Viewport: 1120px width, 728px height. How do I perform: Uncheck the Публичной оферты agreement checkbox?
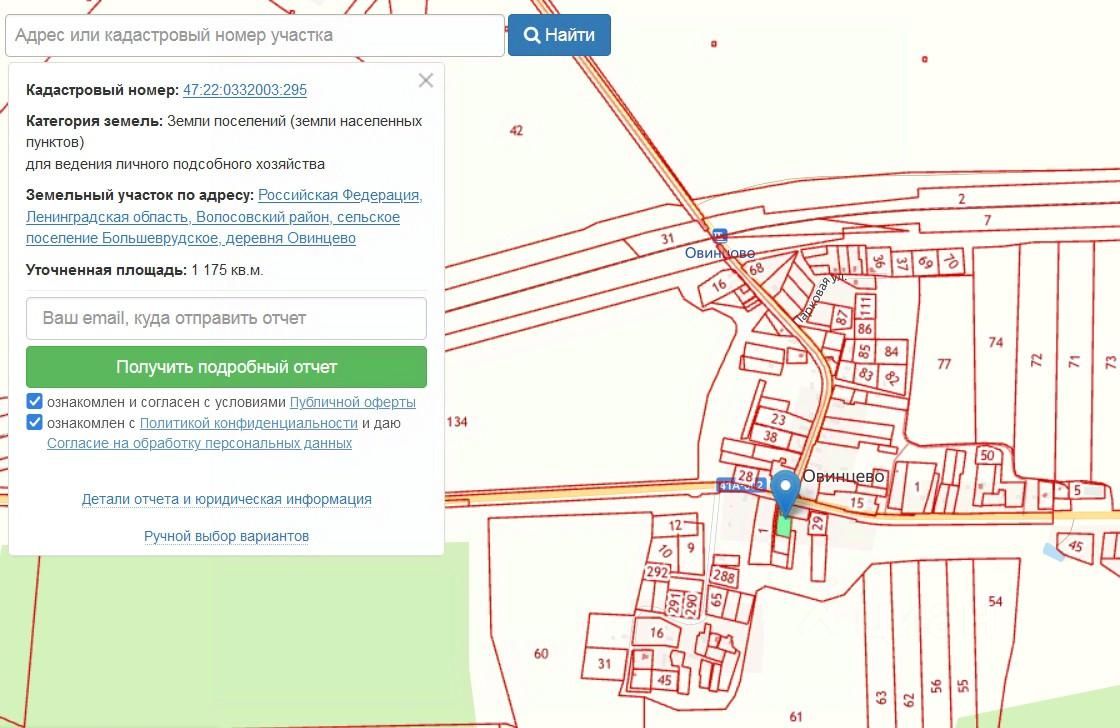tap(35, 402)
